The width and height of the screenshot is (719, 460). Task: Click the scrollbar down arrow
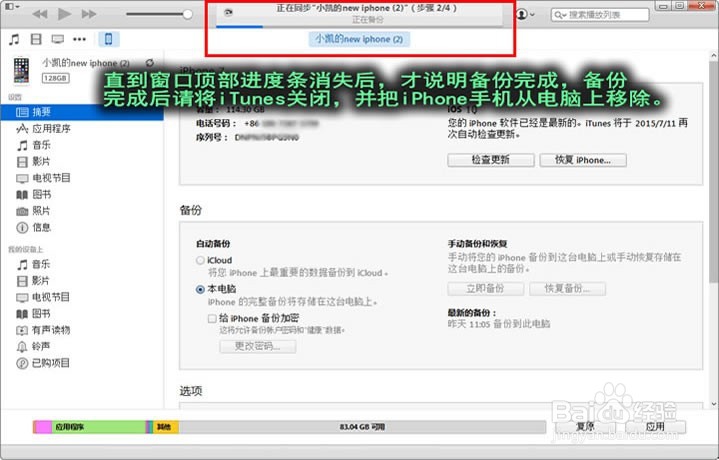click(x=714, y=404)
